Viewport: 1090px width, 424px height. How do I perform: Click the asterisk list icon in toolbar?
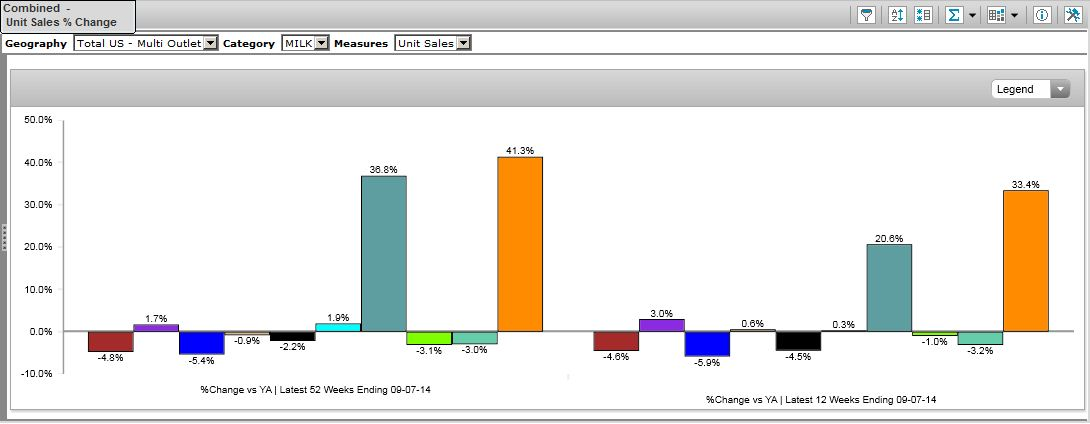click(923, 15)
